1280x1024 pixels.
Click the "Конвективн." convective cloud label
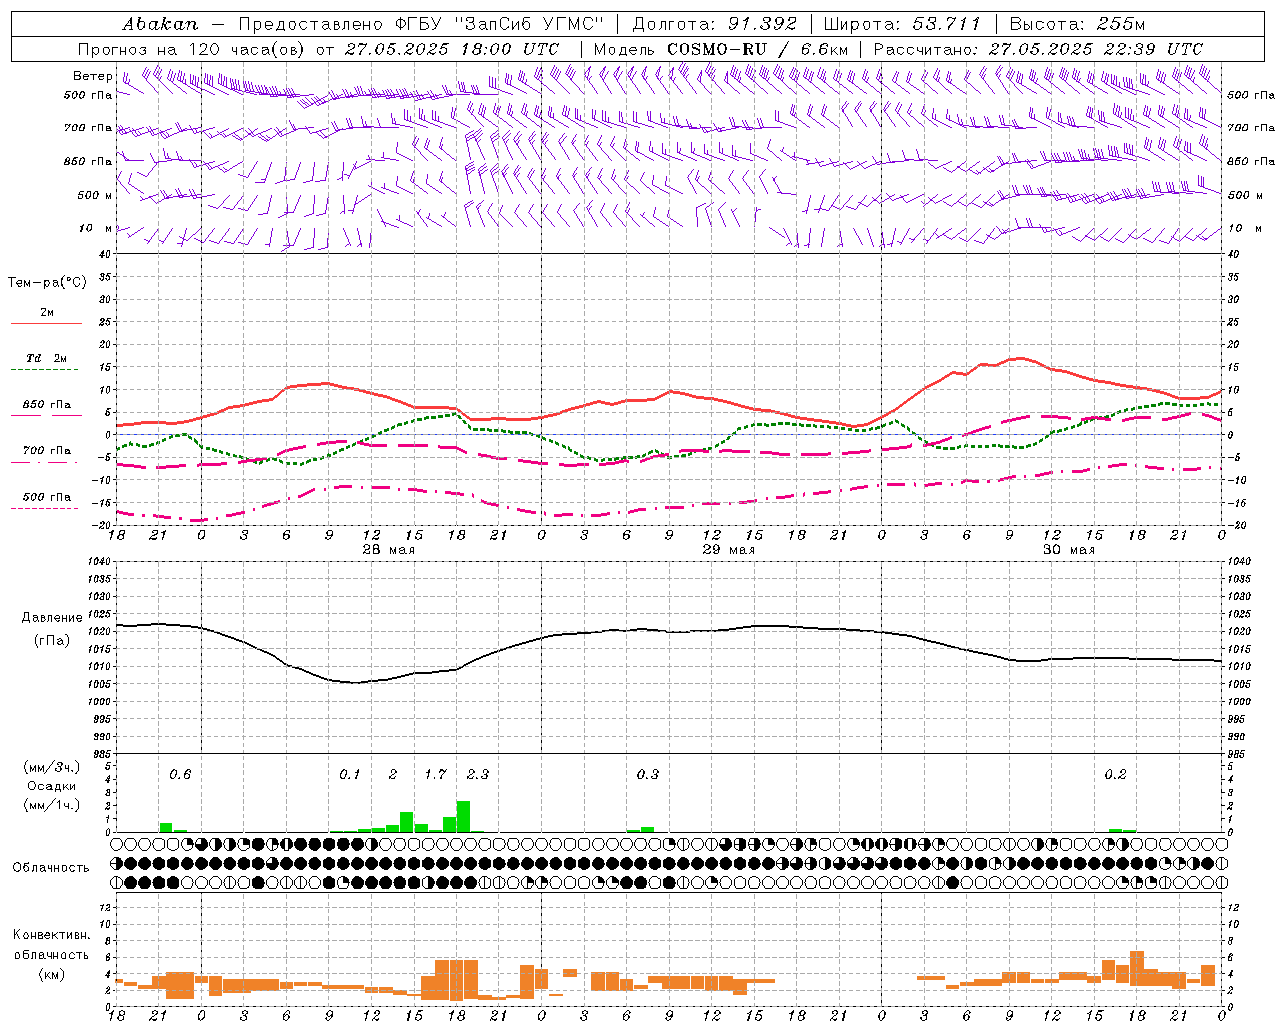tap(51, 935)
